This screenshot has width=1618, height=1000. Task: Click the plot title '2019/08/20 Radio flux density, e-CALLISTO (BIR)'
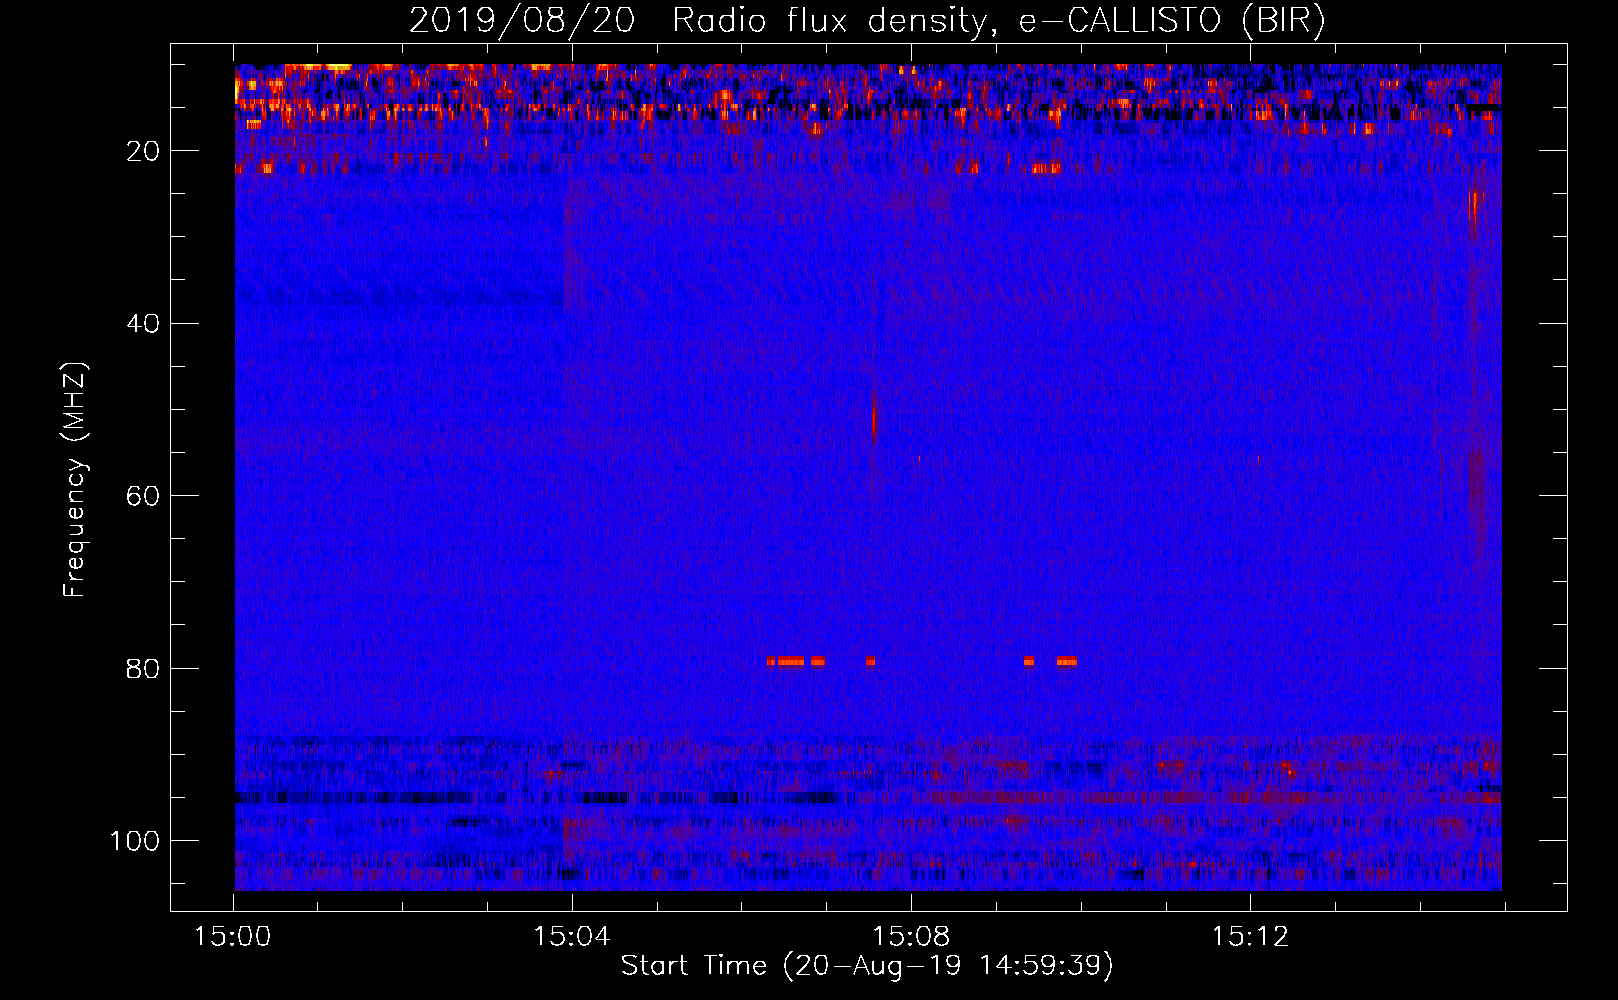click(x=867, y=20)
